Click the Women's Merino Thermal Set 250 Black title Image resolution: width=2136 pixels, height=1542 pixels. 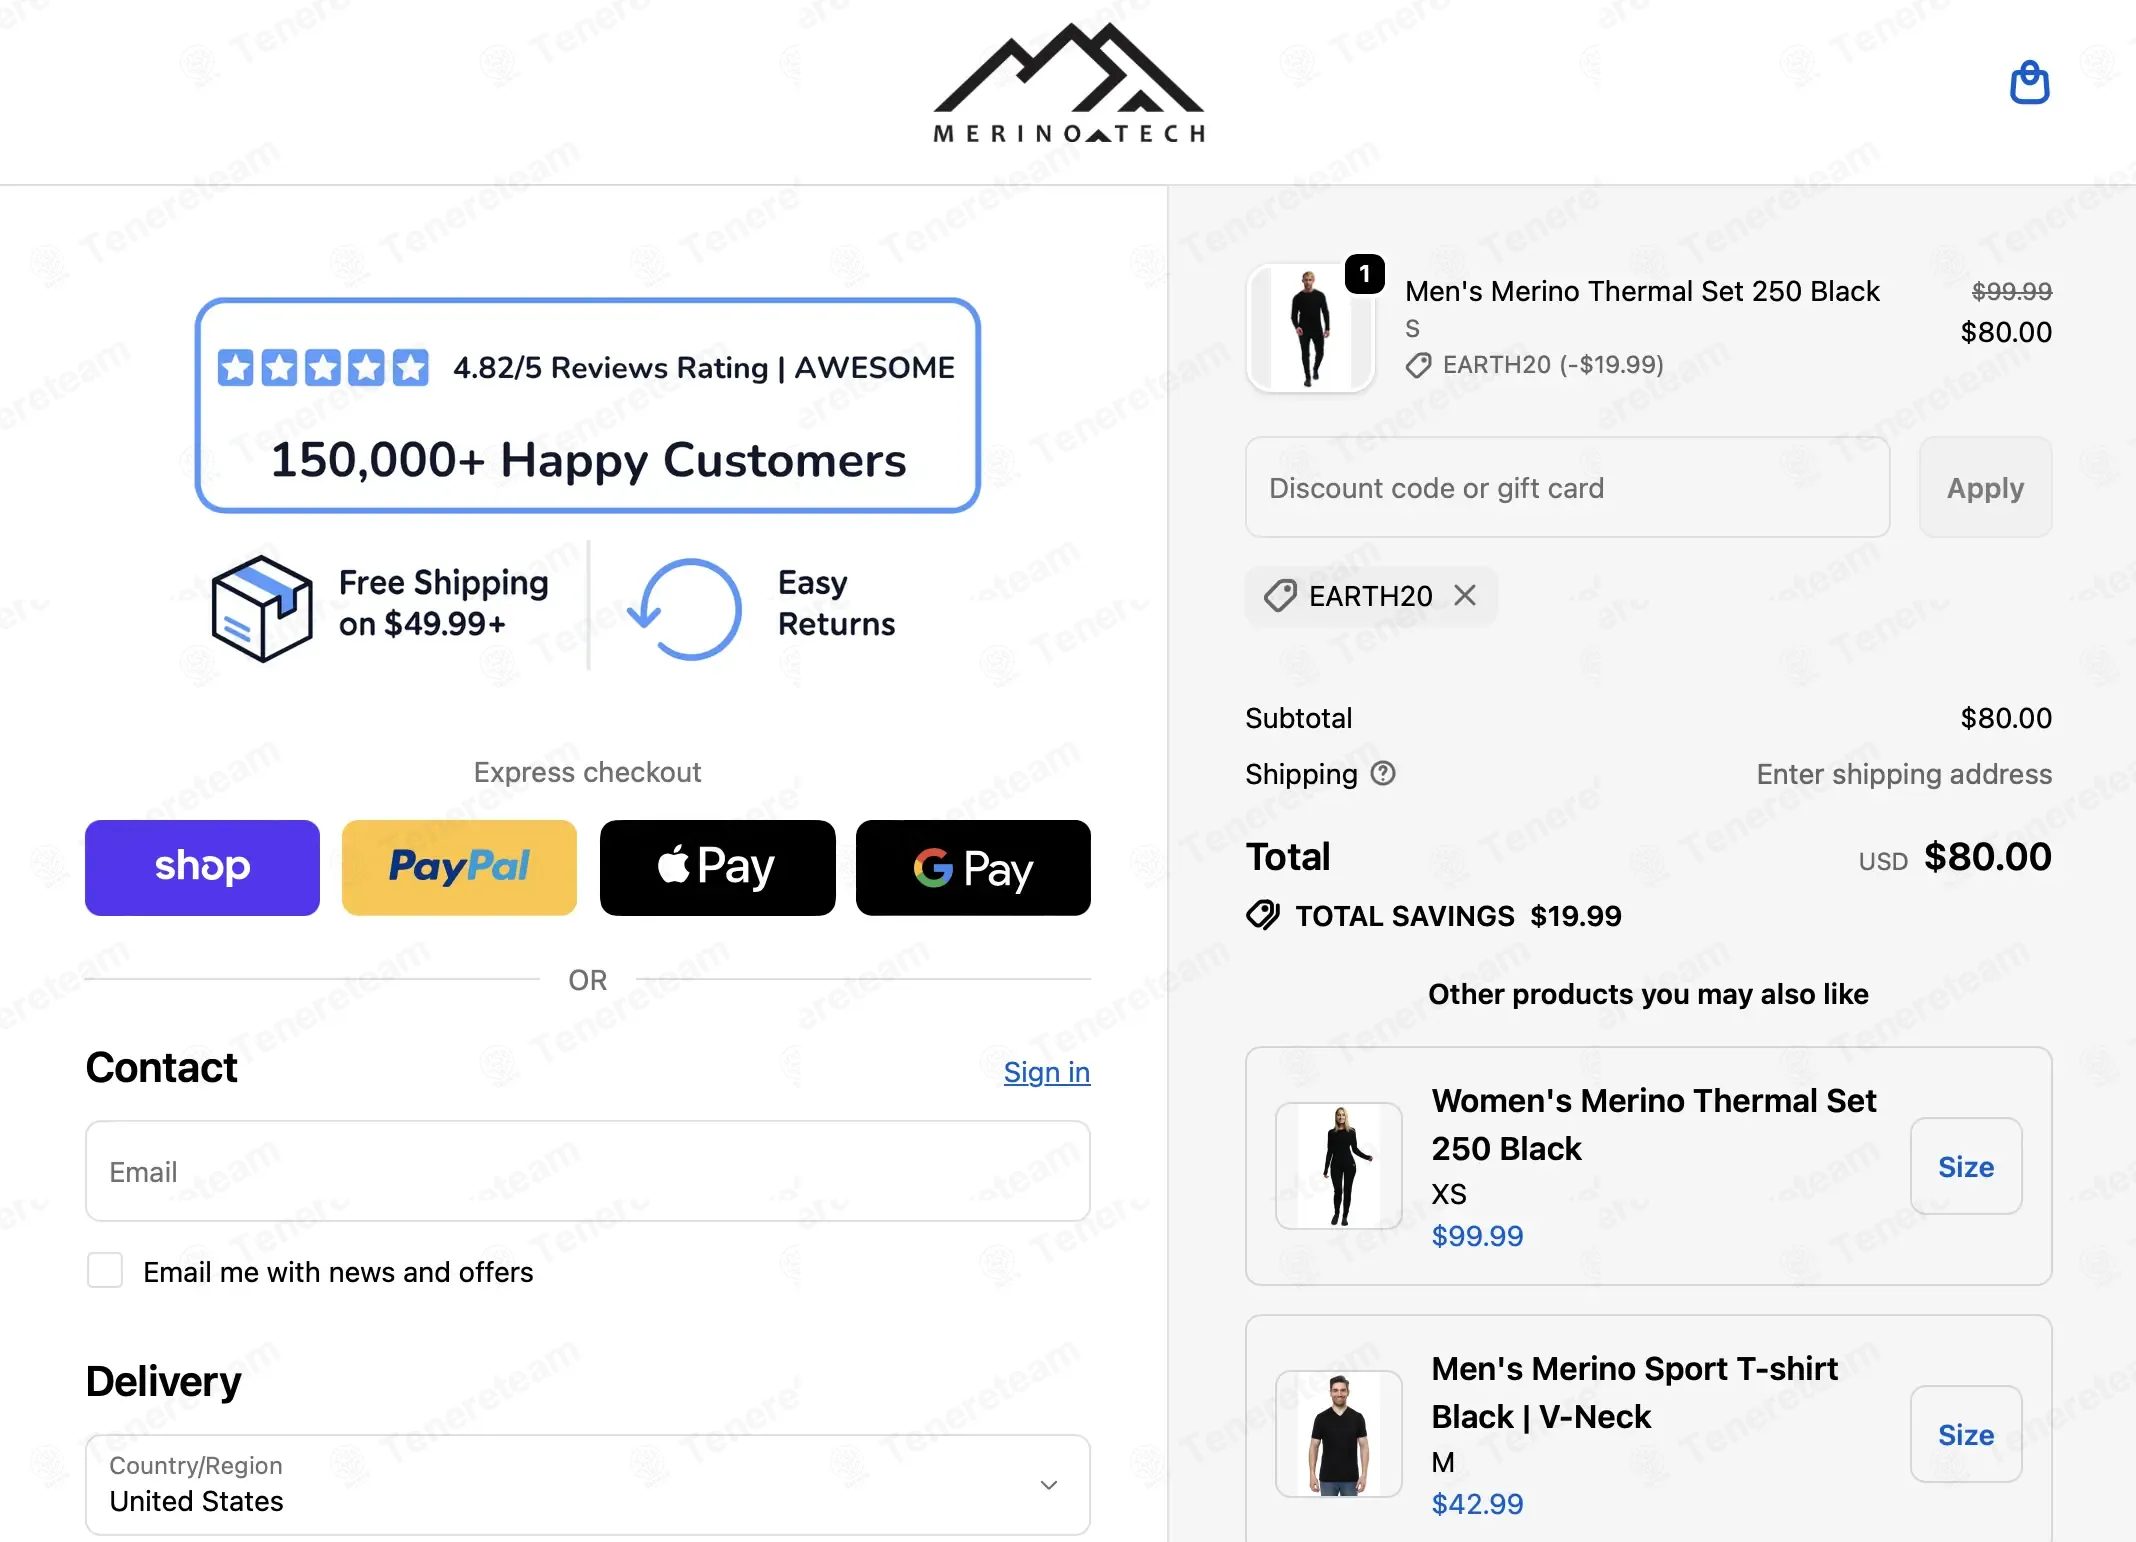tap(1654, 1124)
